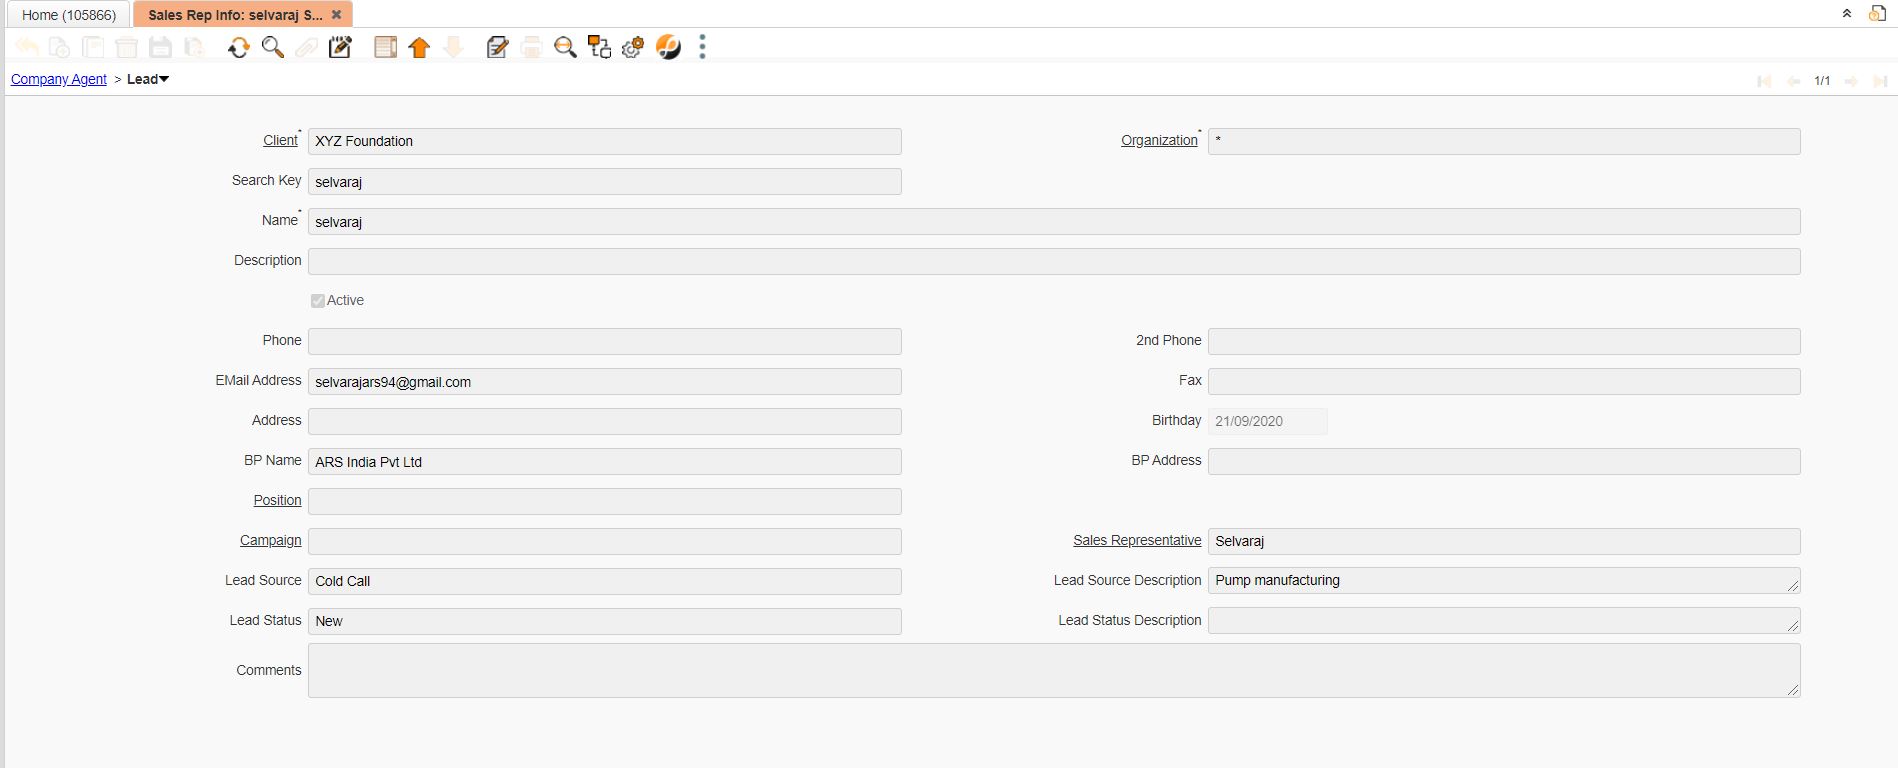Click the Campaign label link
The height and width of the screenshot is (768, 1898).
pos(270,540)
